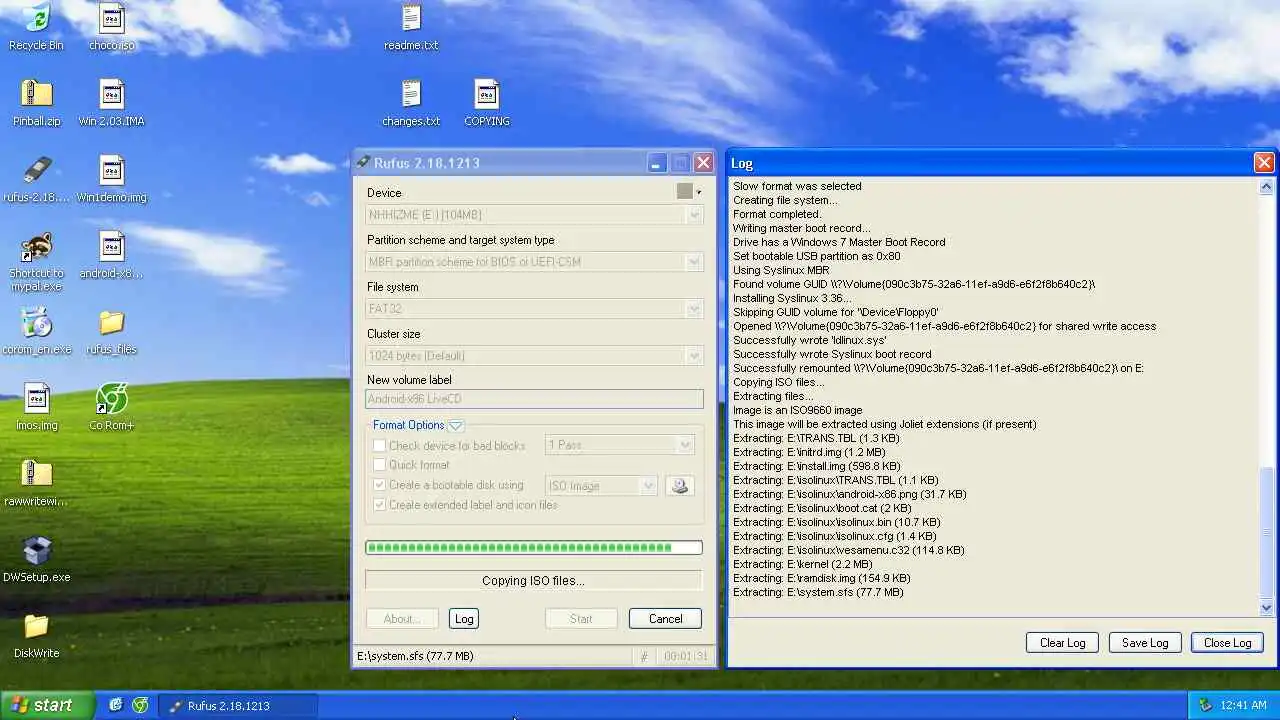The height and width of the screenshot is (720, 1280).
Task: Click the Log button in Rufus
Action: coord(464,619)
